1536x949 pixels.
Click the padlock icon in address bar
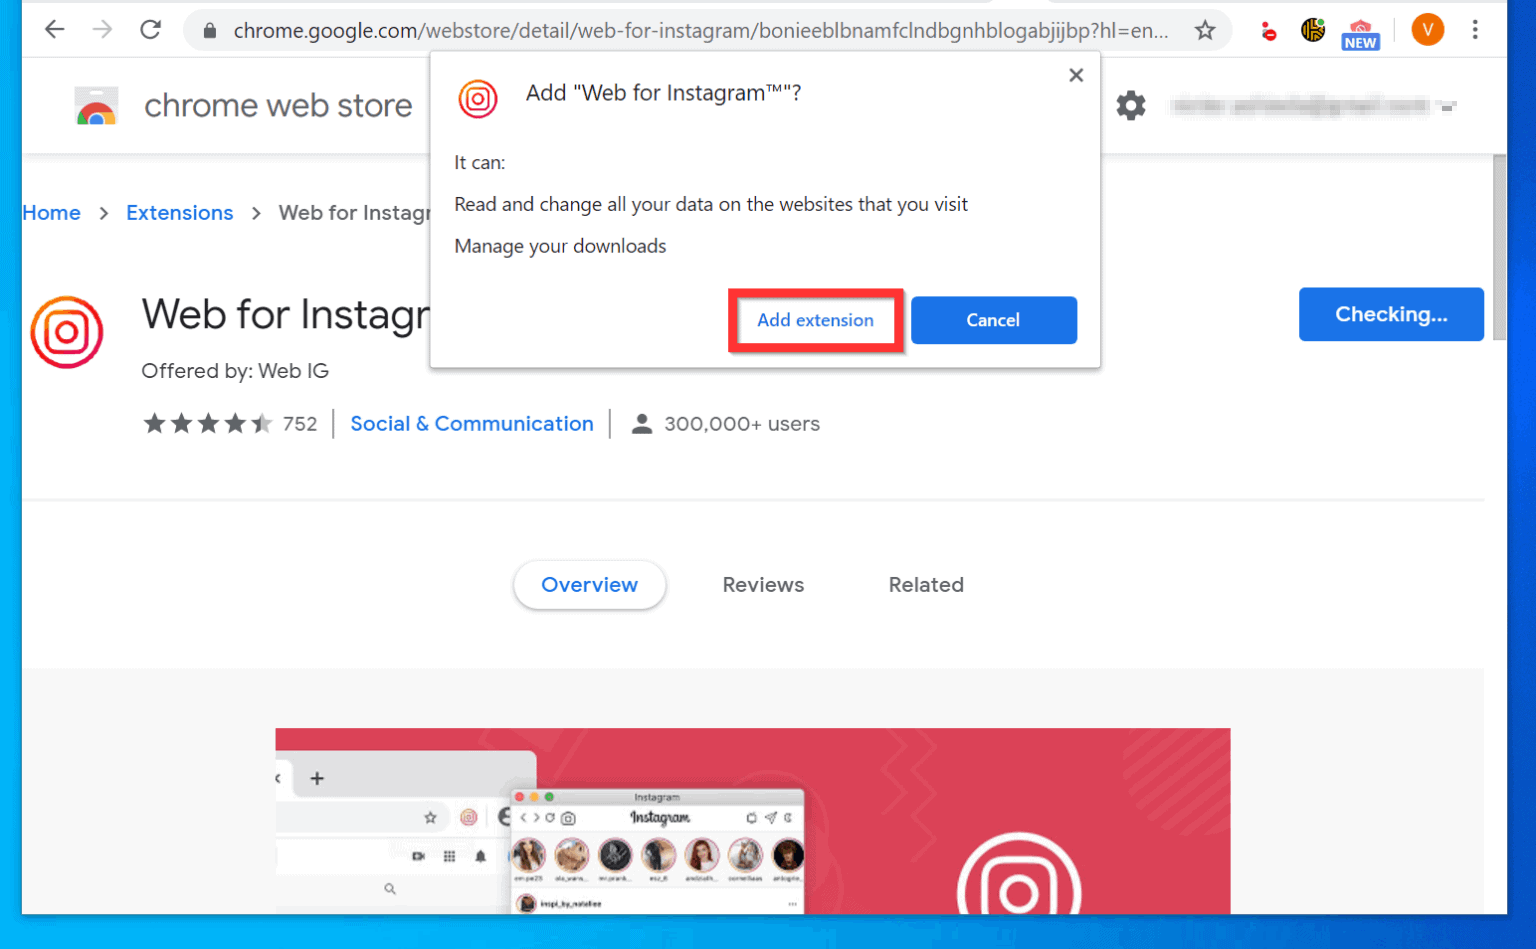pos(209,29)
